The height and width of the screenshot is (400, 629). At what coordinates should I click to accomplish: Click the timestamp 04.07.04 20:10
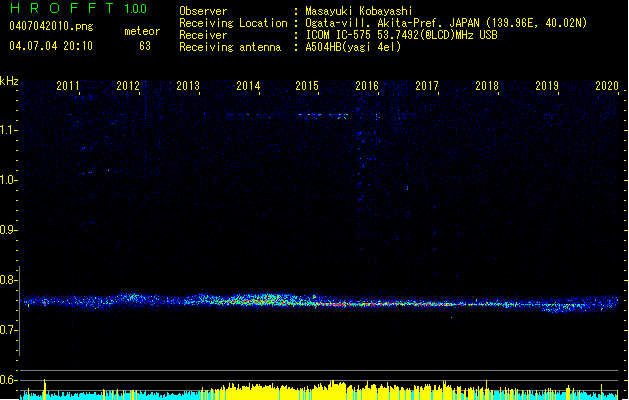coord(51,46)
